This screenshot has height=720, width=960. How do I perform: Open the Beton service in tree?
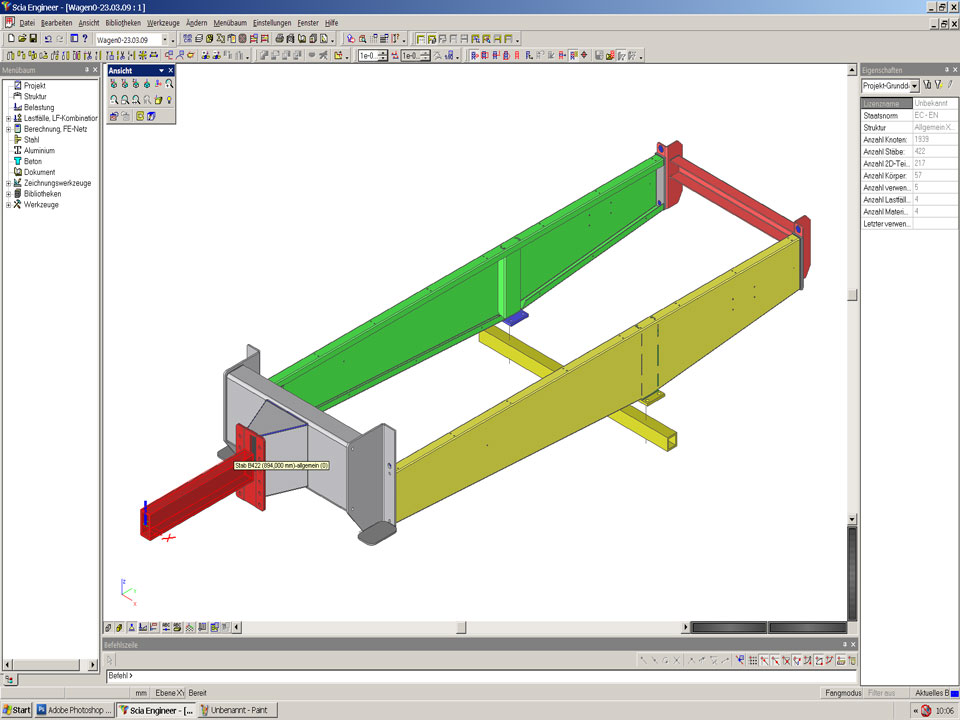tap(32, 161)
